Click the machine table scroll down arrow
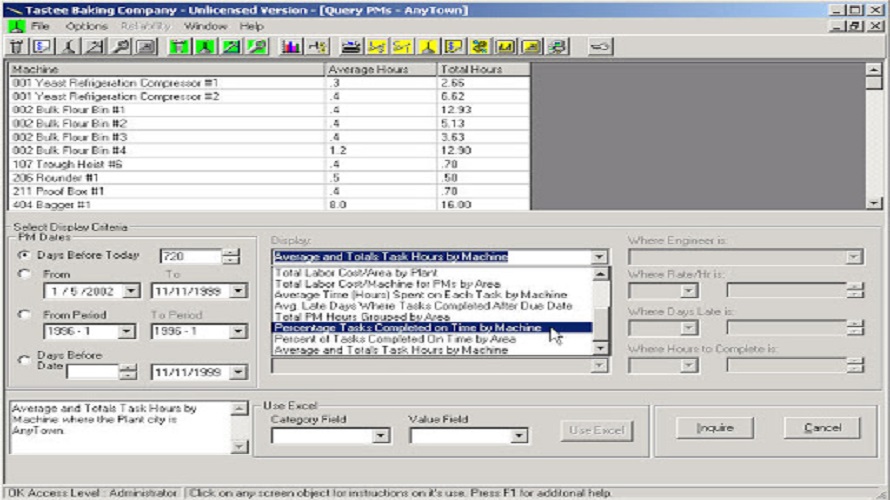Image resolution: width=890 pixels, height=500 pixels. tap(874, 203)
